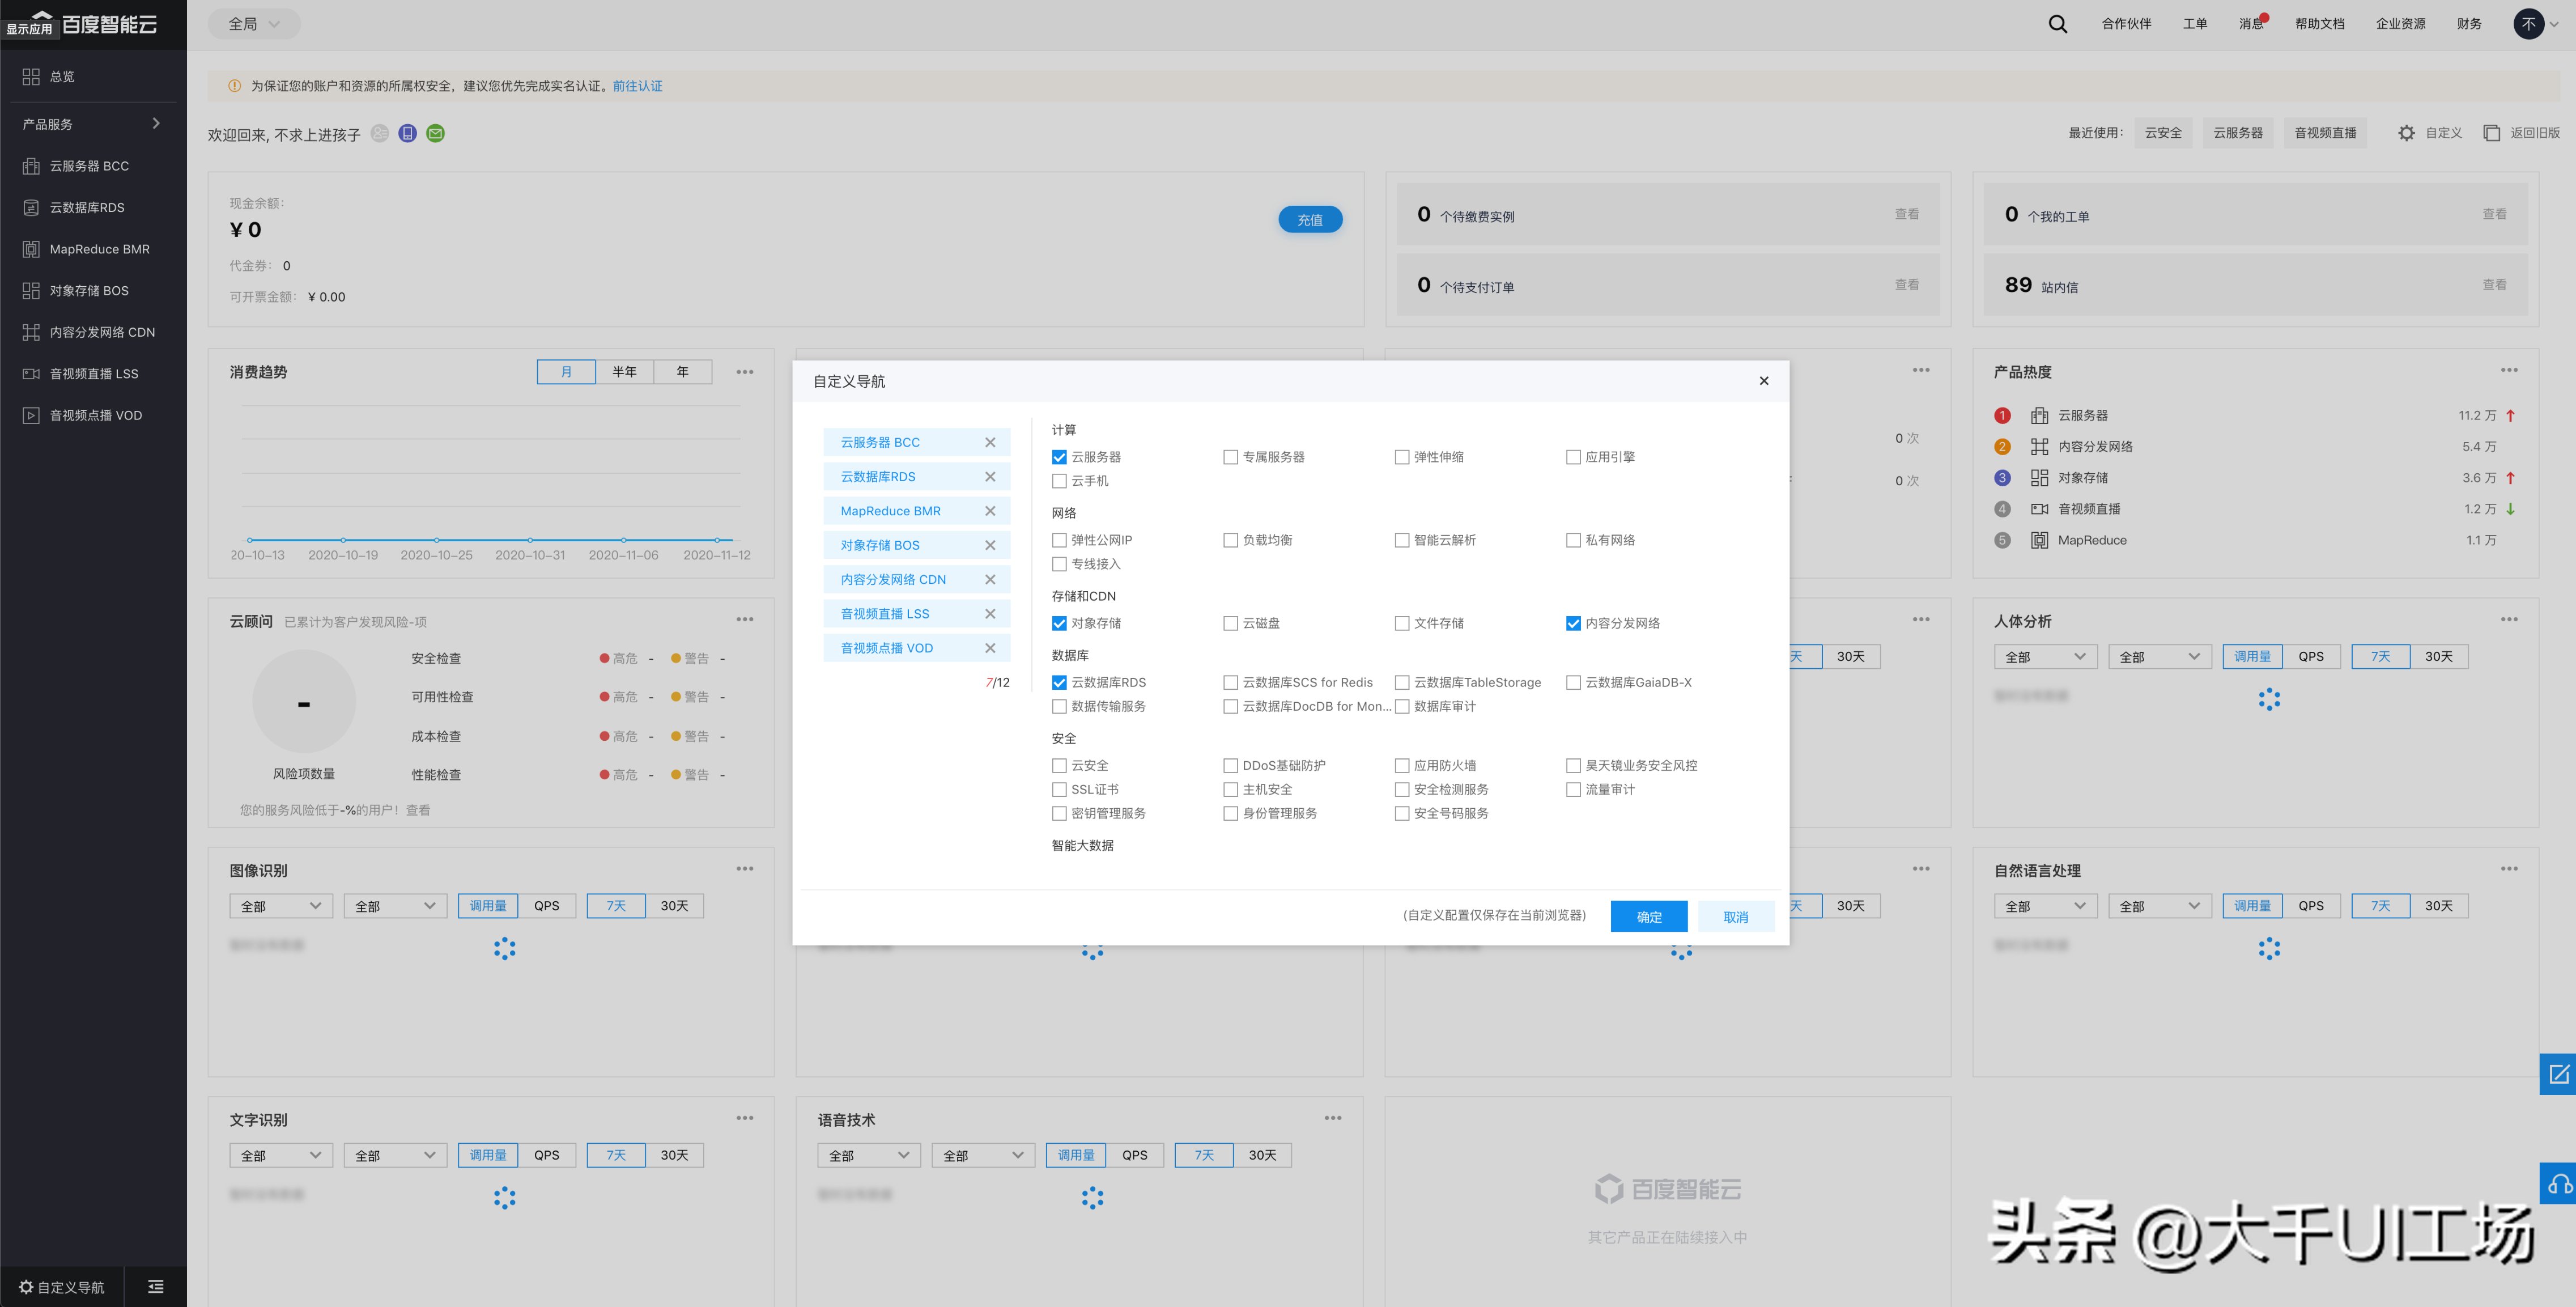
Task: Open the more options dots on 消费趋势
Action: [744, 372]
